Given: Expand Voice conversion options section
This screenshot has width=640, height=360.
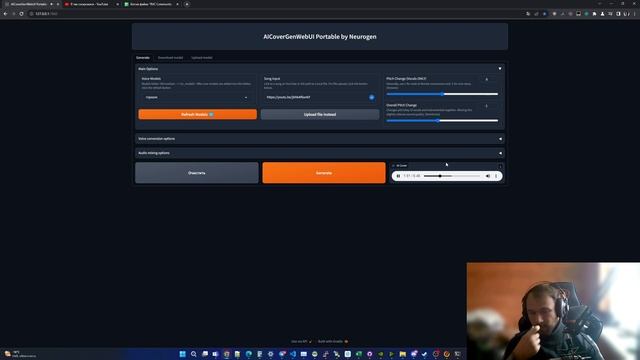Looking at the screenshot, I should (x=320, y=139).
